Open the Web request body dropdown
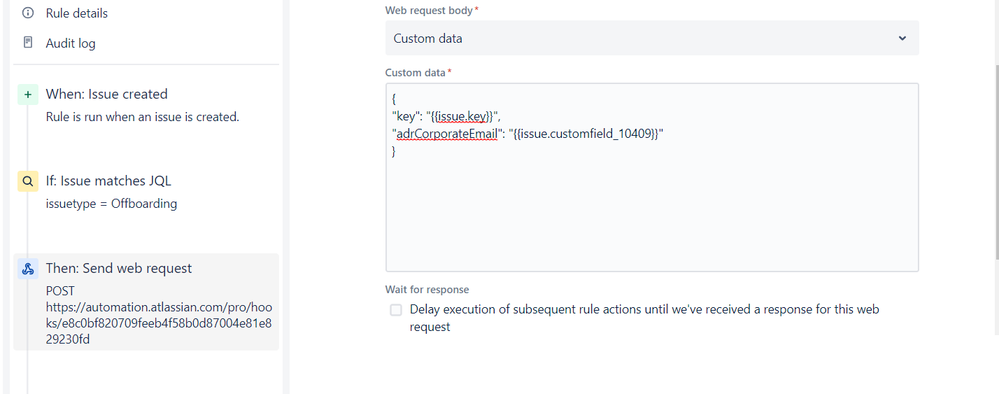Viewport: 999px width, 394px height. click(652, 38)
